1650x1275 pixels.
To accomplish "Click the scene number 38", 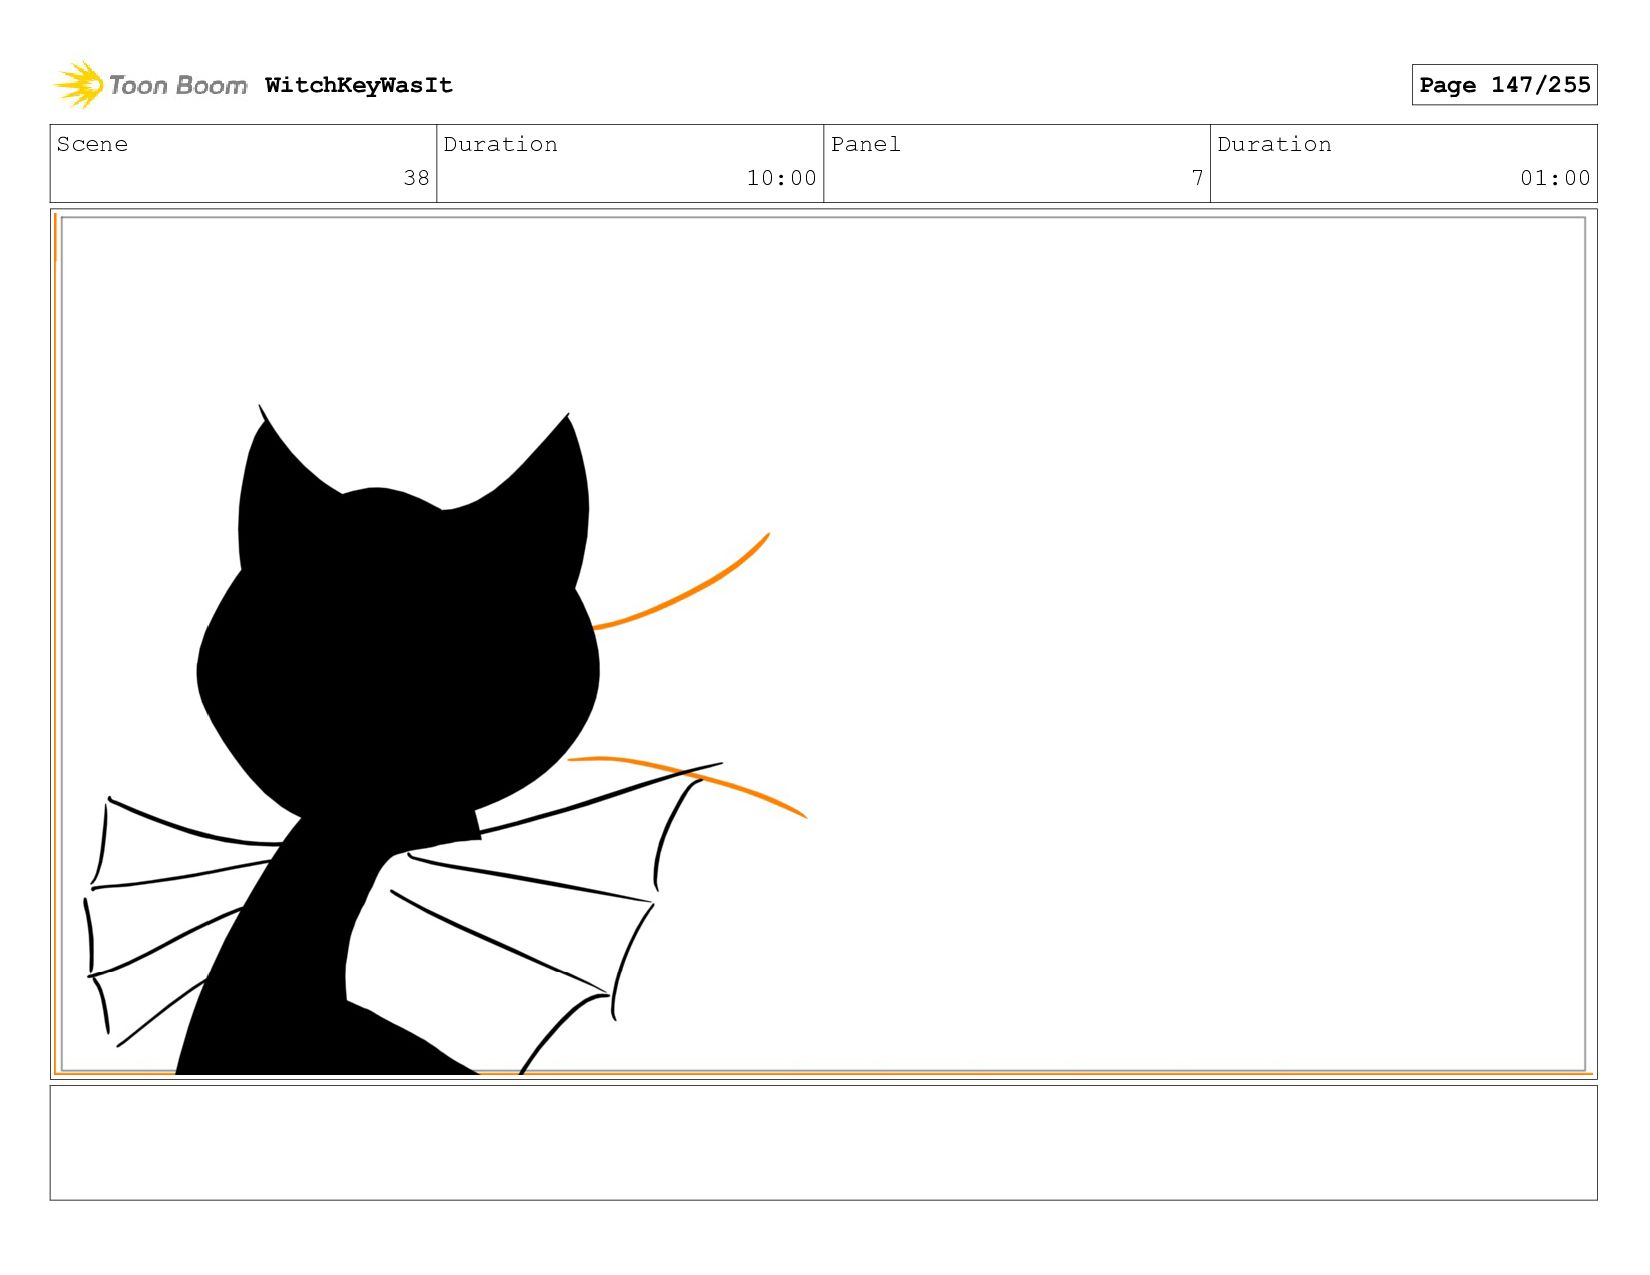I will tap(416, 178).
